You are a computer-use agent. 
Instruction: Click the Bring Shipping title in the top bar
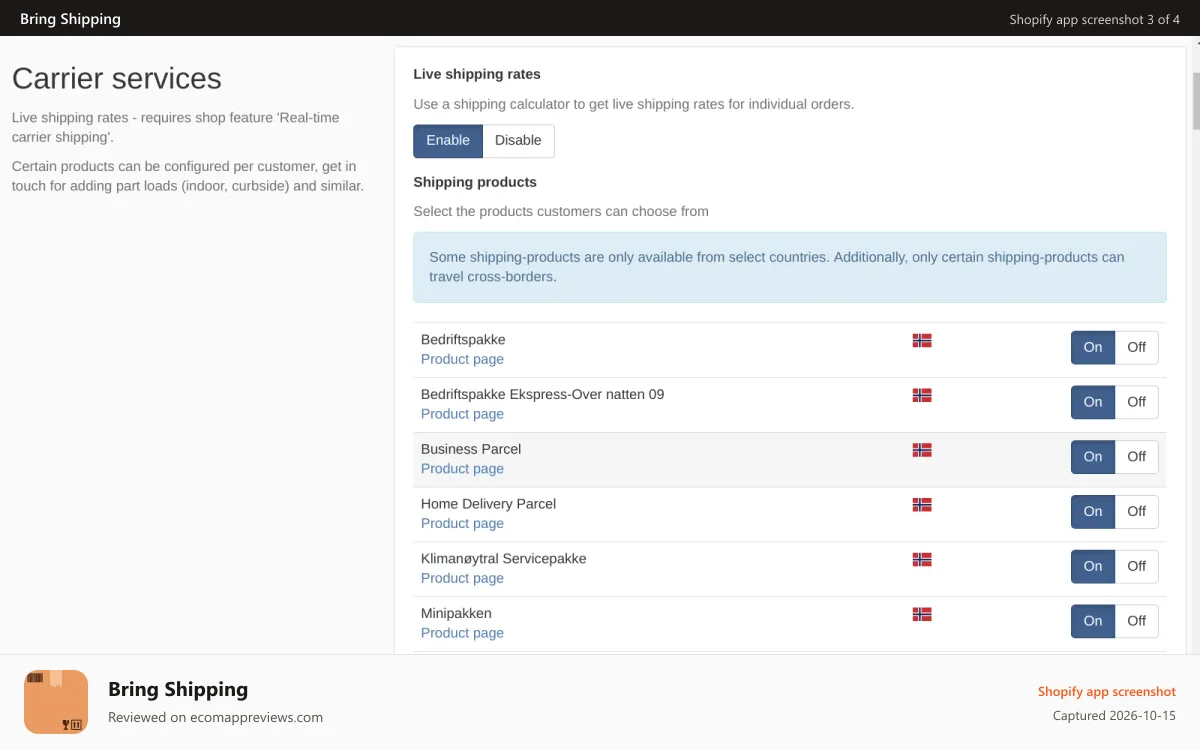[x=70, y=19]
